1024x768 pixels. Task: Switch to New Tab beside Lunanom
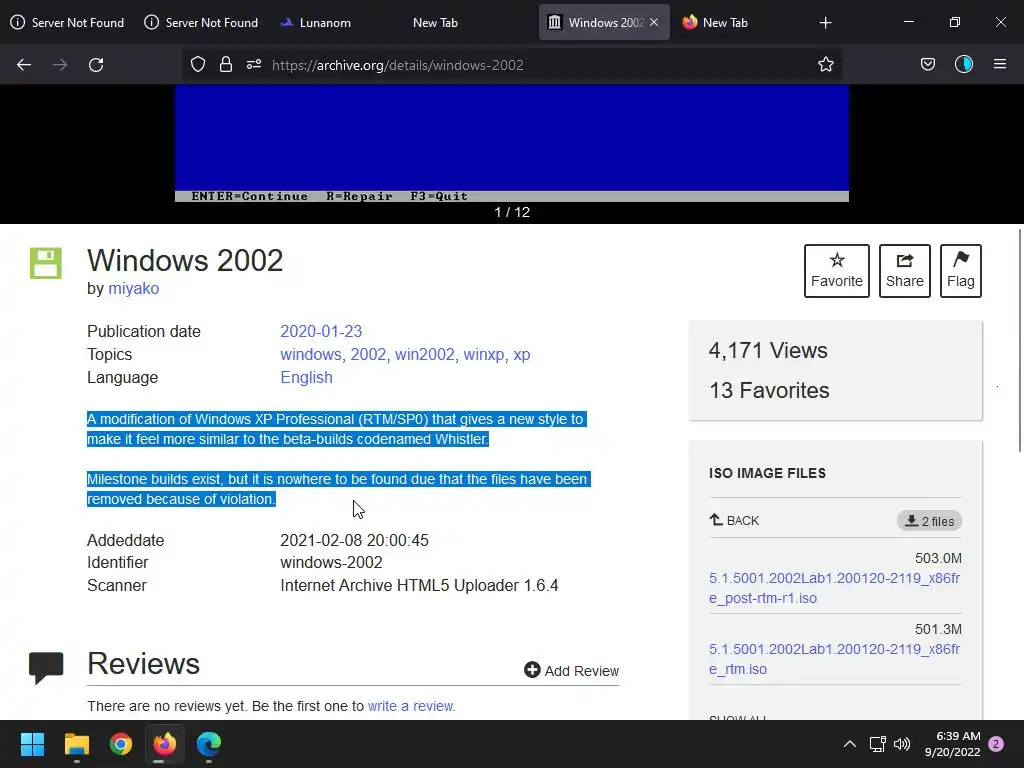tap(436, 22)
